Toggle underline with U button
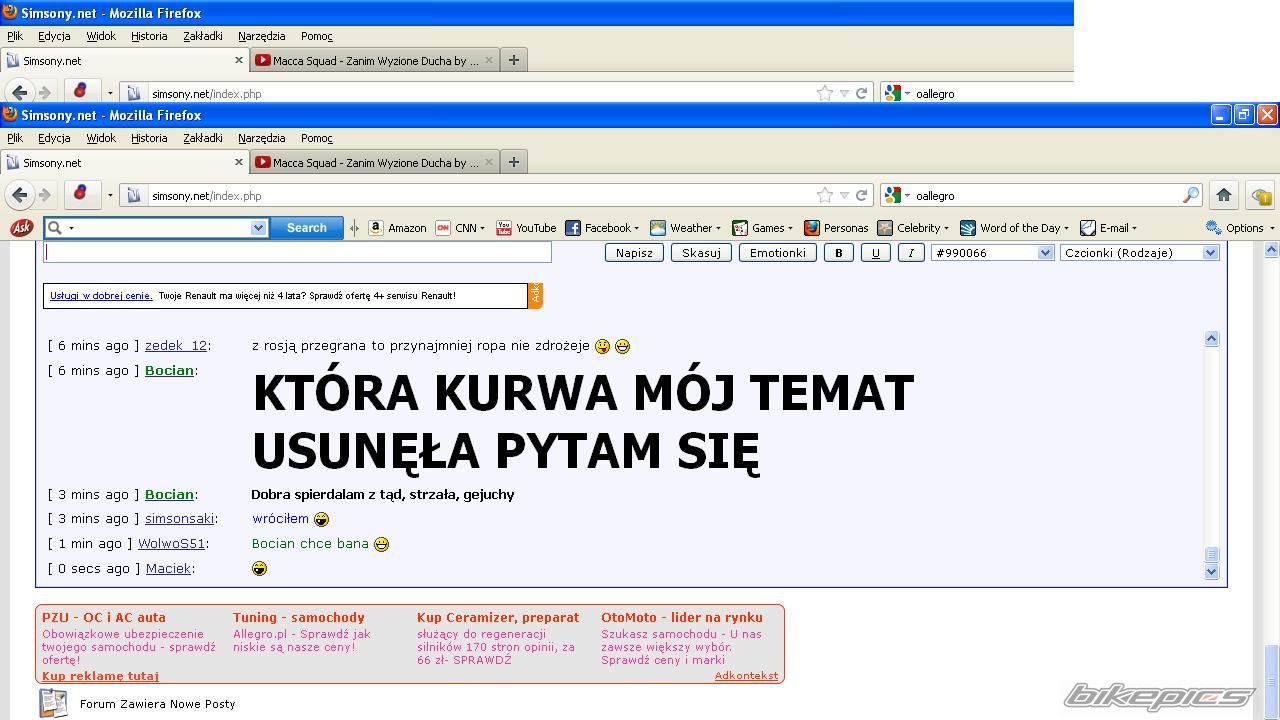 875,253
